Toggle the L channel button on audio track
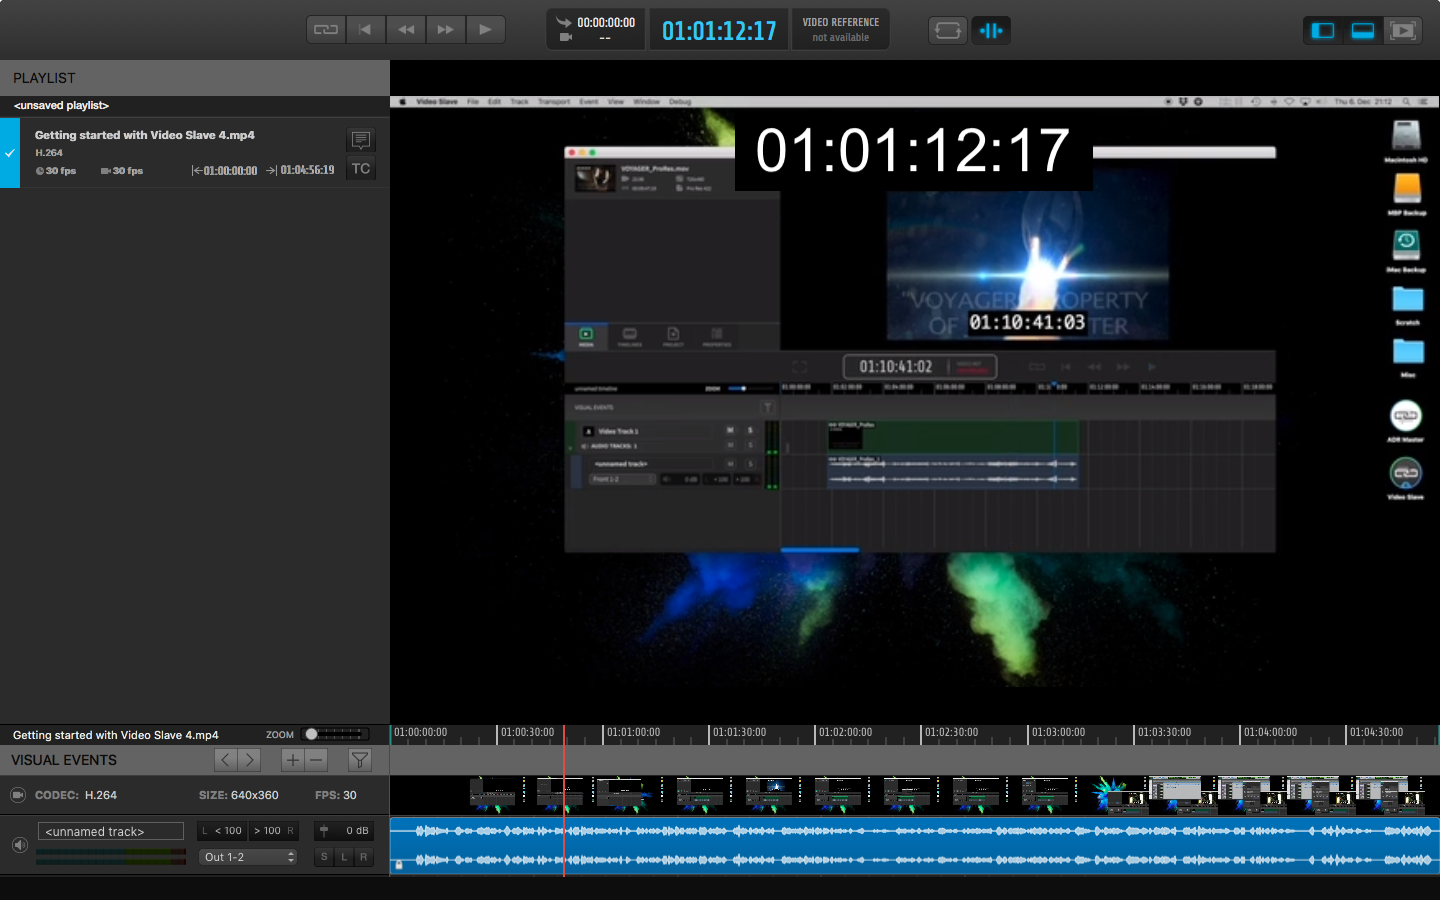The image size is (1440, 900). [x=344, y=857]
